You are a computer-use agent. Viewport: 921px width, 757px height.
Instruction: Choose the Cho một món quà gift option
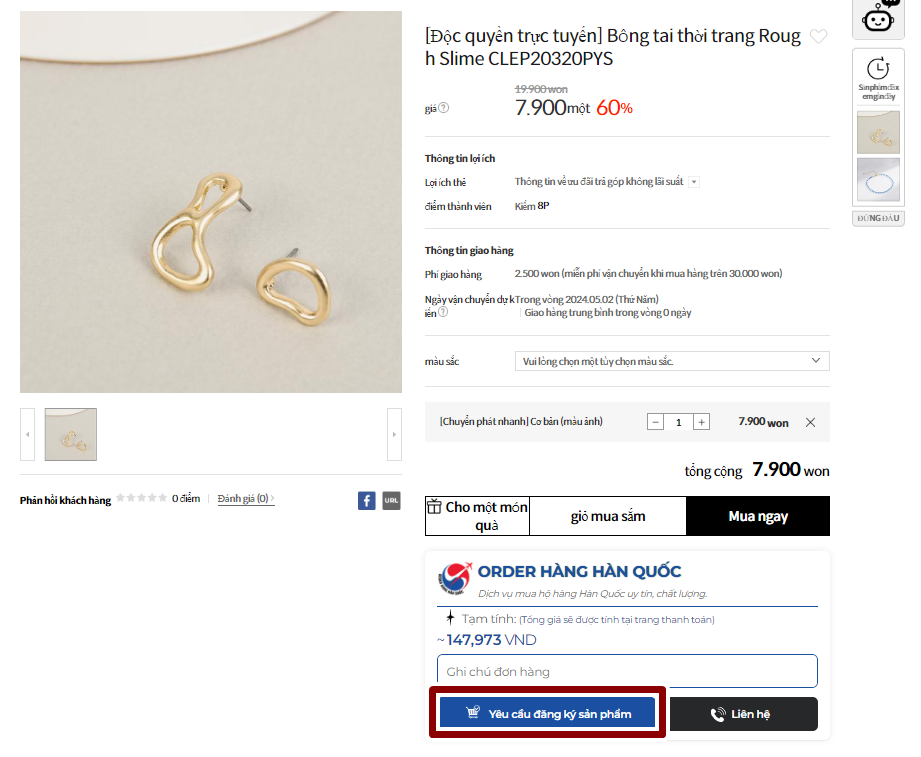click(x=477, y=516)
